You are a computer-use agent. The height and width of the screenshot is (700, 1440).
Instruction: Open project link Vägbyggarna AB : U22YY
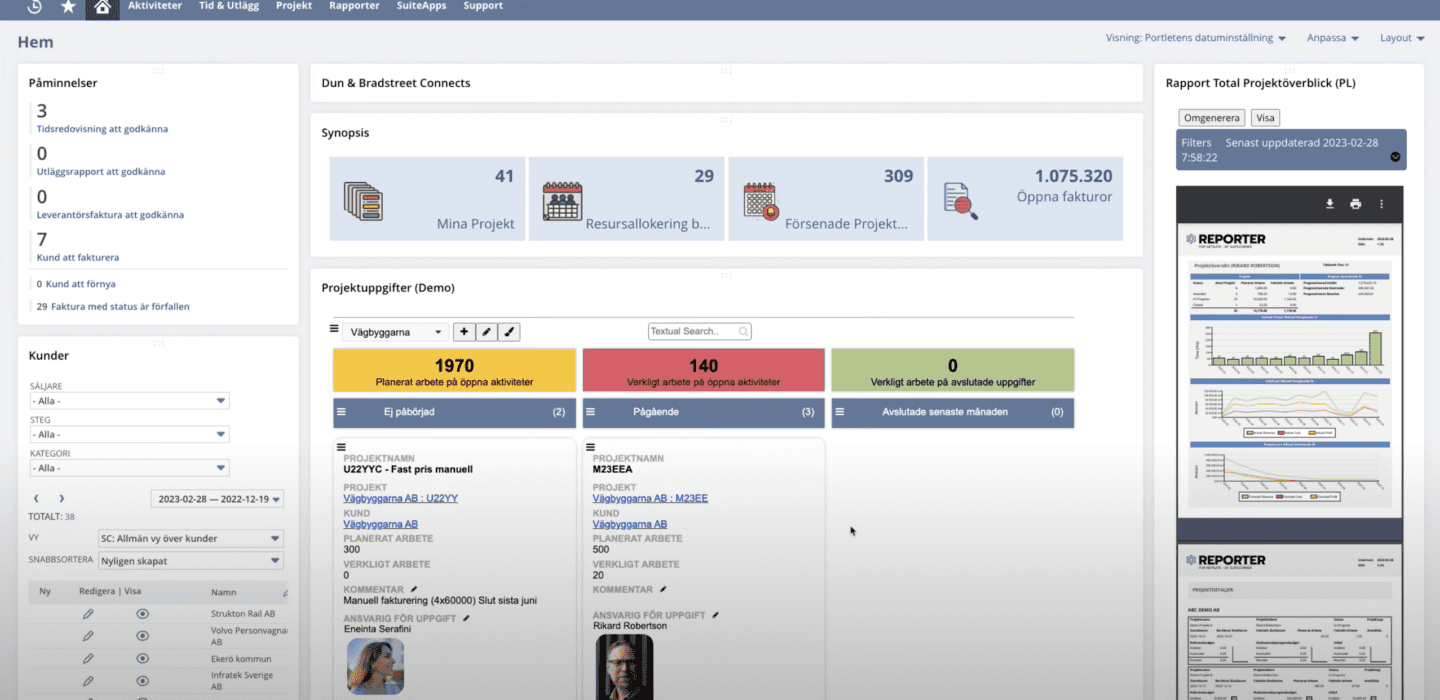(x=400, y=498)
